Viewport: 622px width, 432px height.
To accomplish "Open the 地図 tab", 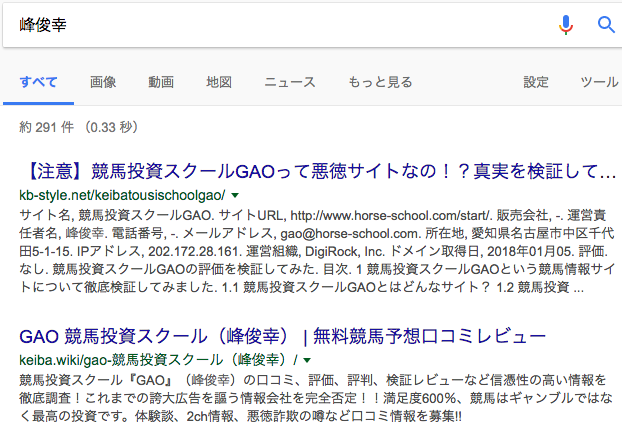I will click(x=219, y=82).
